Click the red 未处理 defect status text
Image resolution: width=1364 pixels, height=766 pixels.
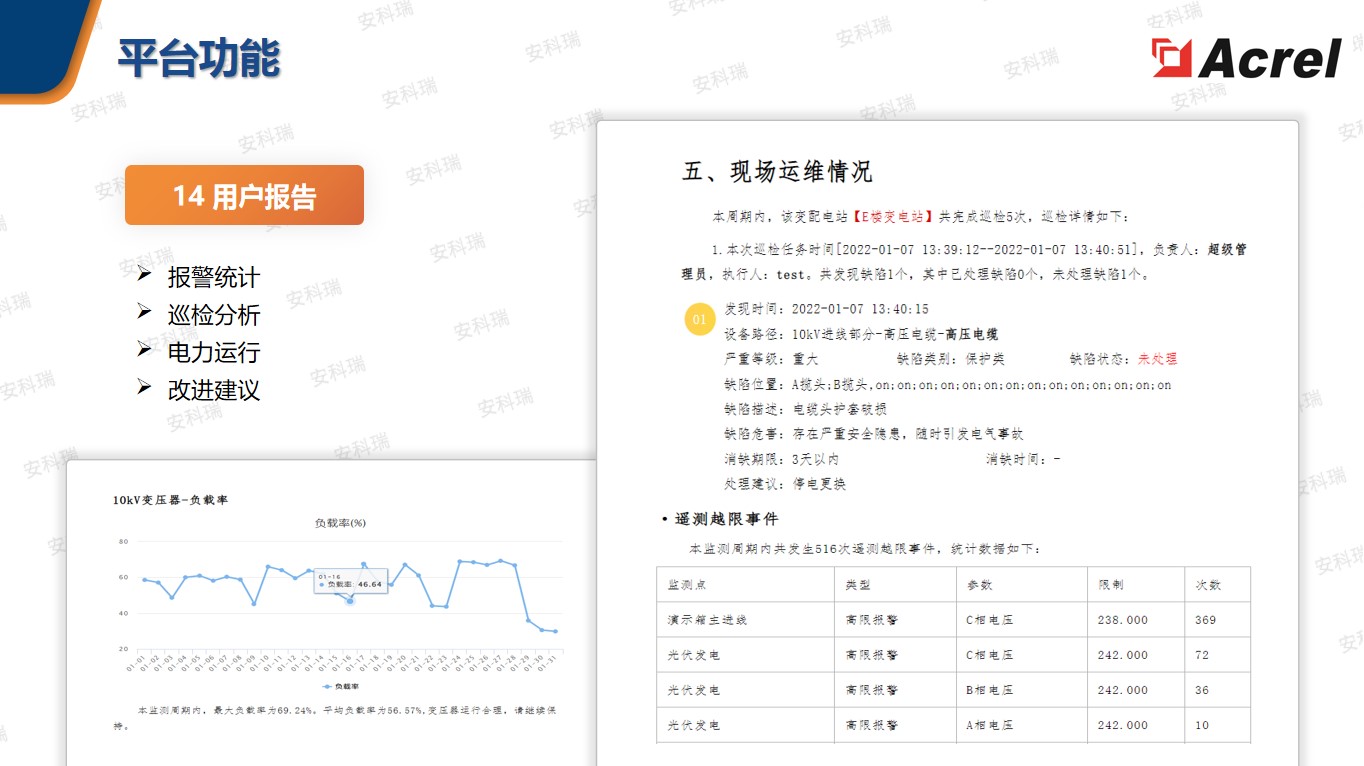[1157, 359]
